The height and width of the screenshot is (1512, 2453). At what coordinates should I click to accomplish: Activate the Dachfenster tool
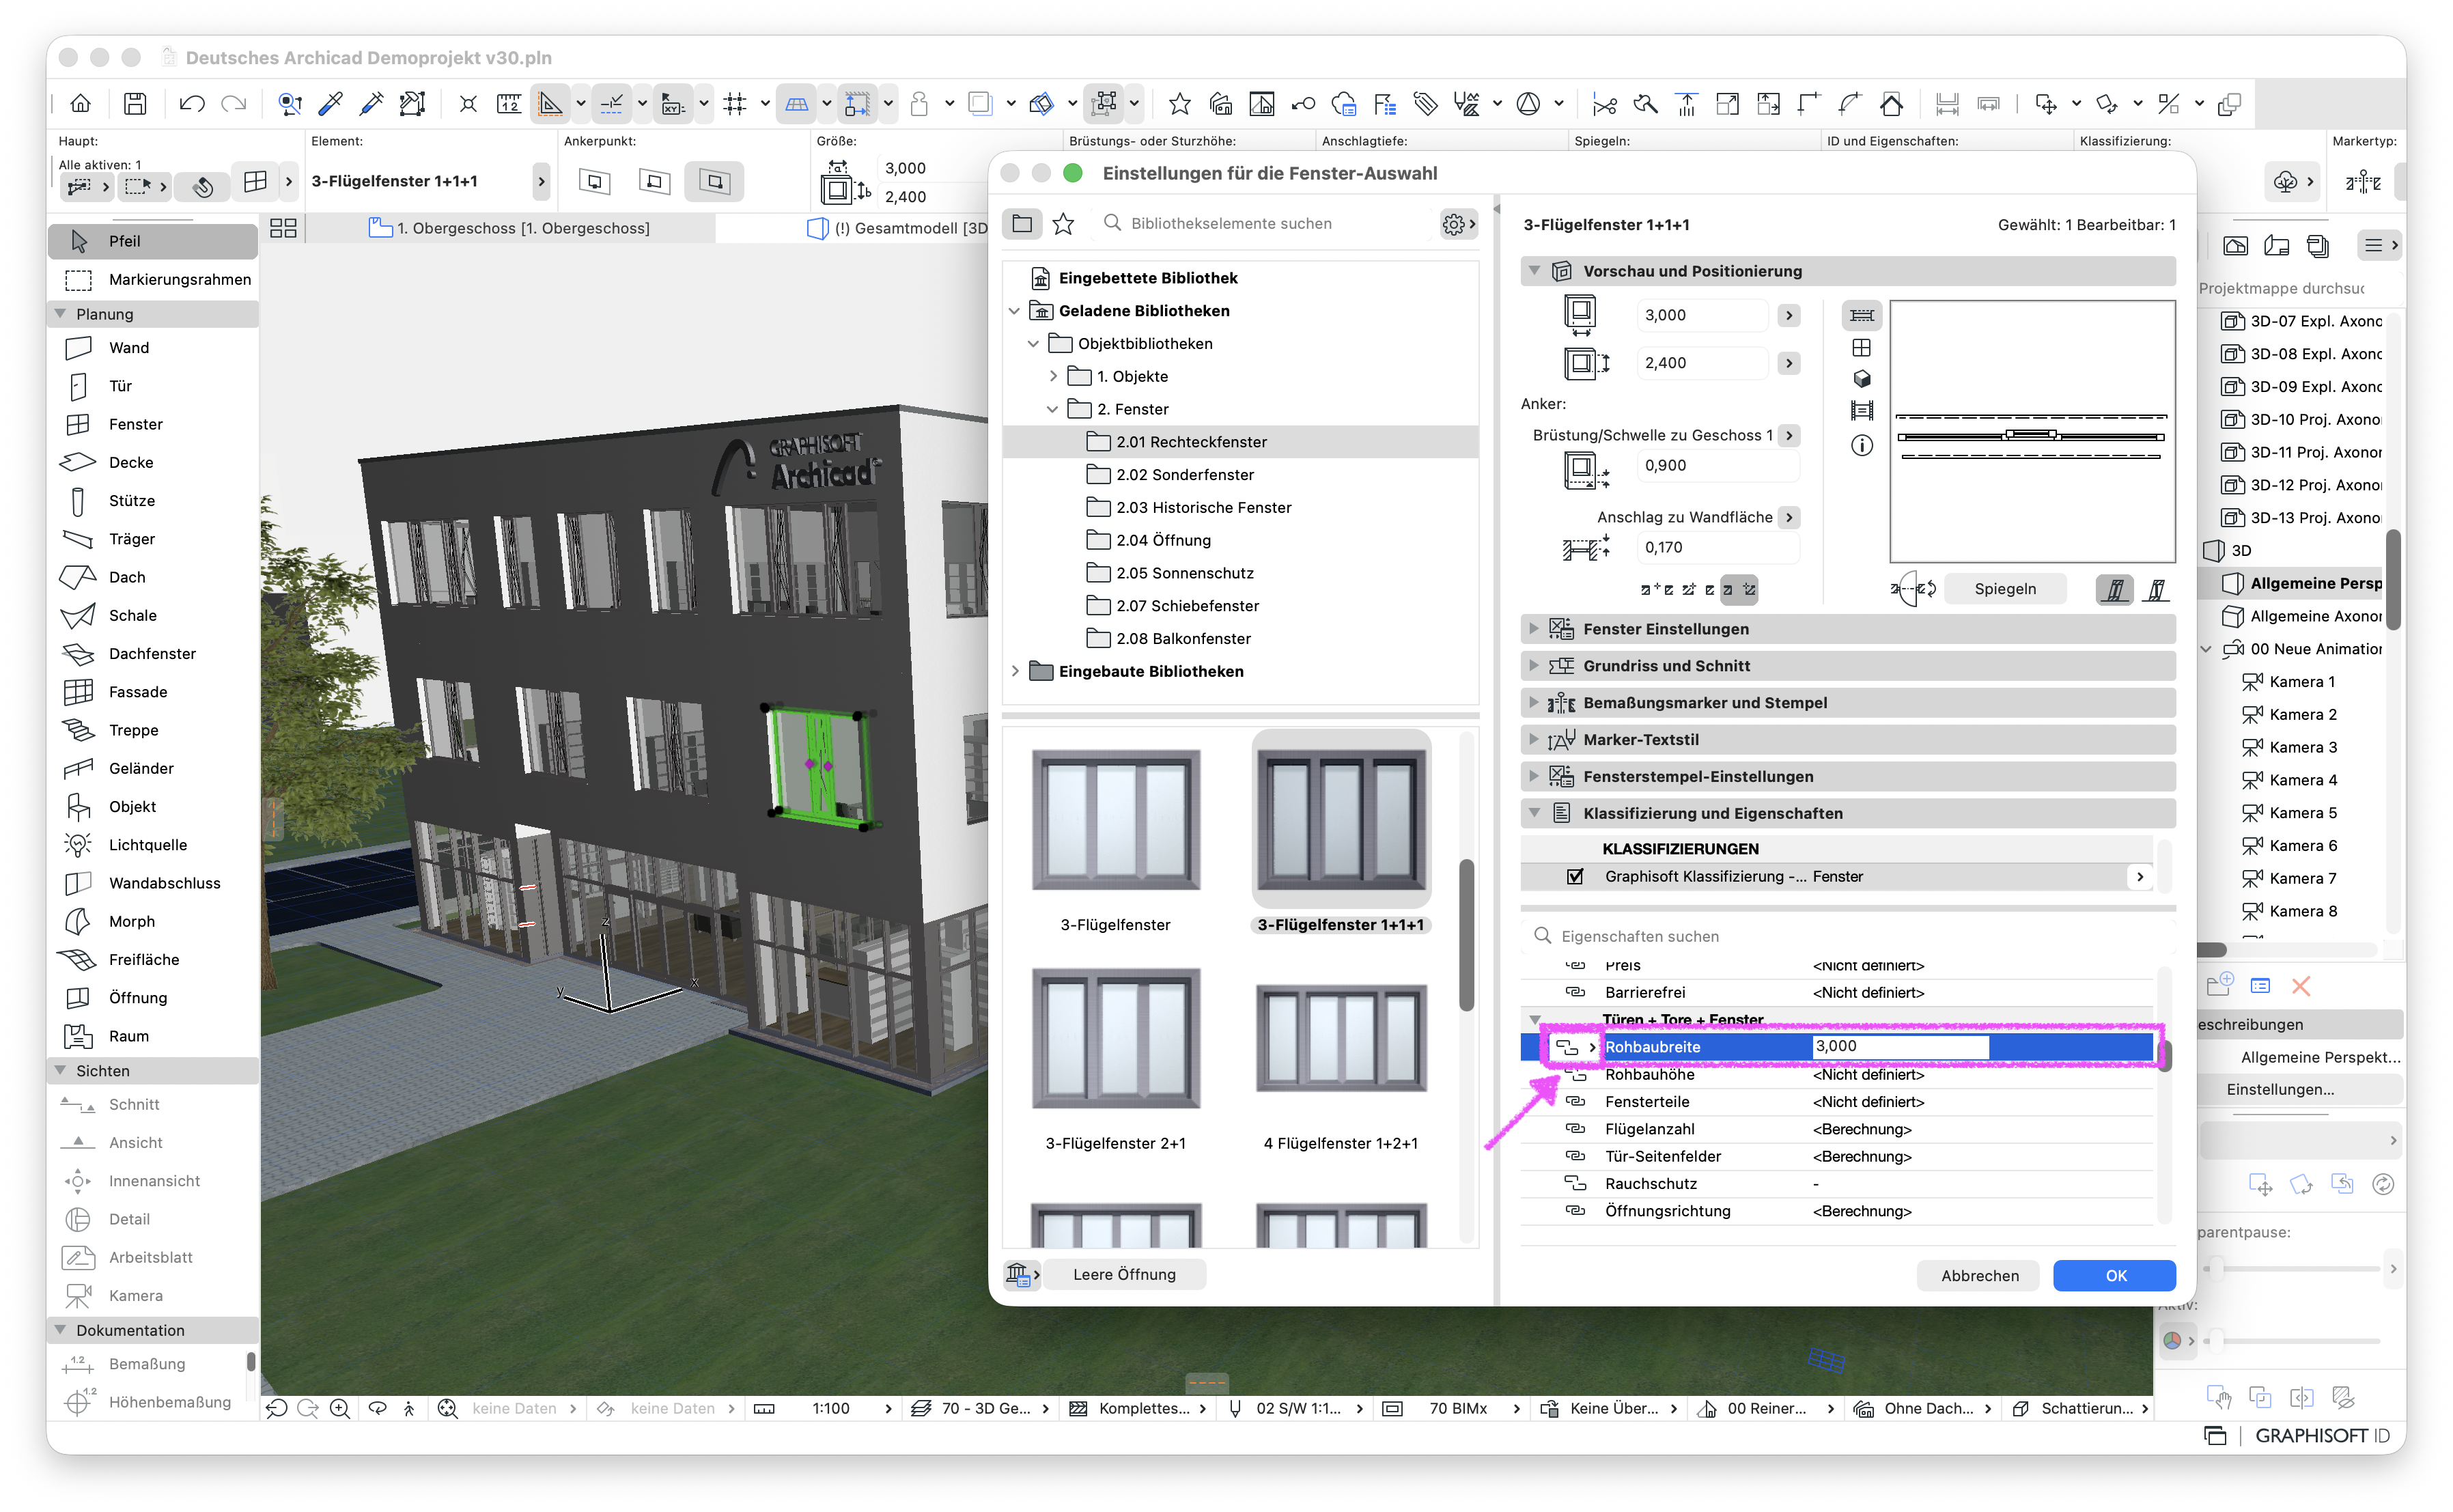pyautogui.click(x=152, y=654)
